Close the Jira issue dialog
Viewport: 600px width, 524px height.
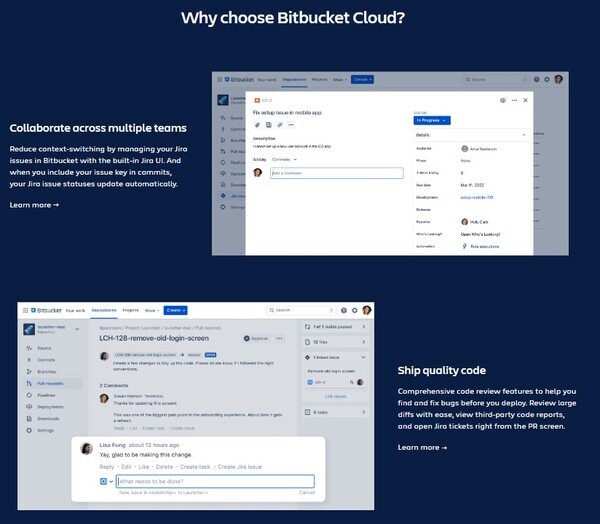pos(525,100)
